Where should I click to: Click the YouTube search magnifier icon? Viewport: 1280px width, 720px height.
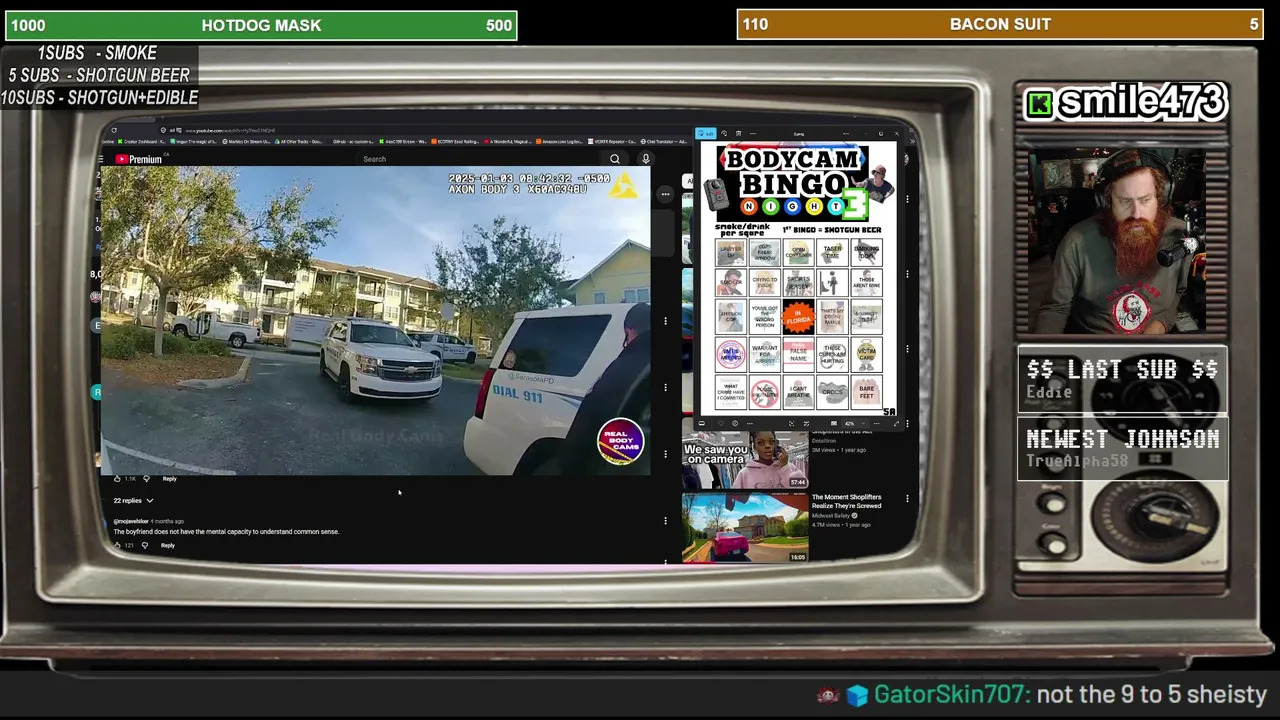point(615,159)
